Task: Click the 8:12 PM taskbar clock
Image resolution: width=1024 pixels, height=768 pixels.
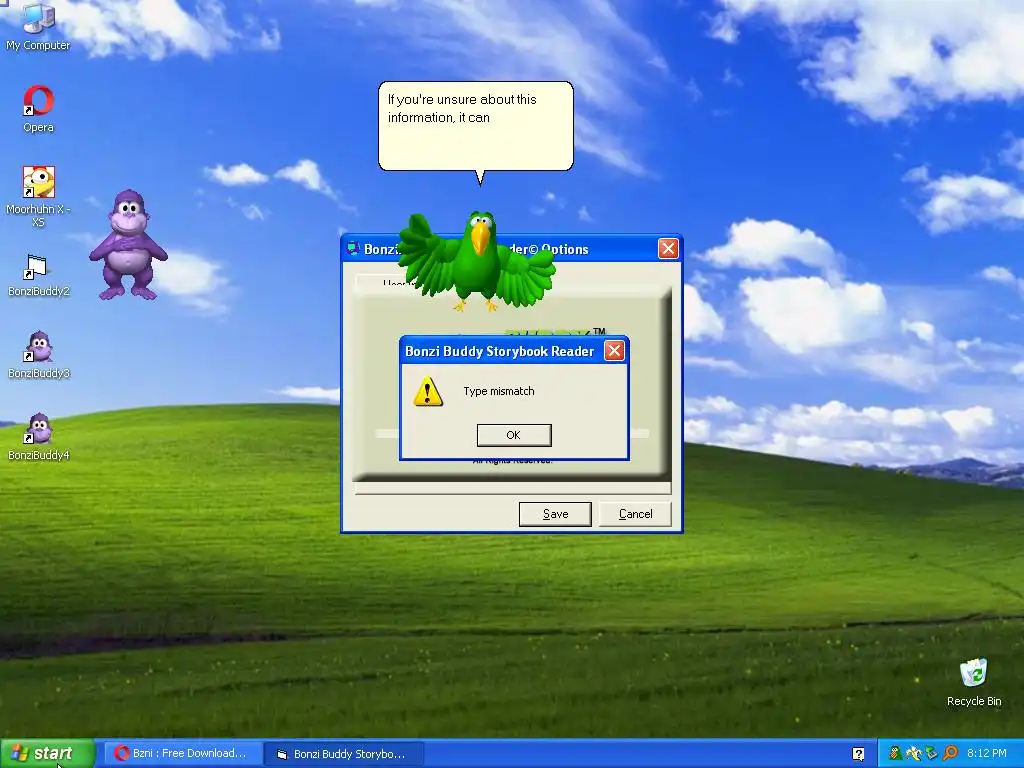Action: click(x=987, y=753)
